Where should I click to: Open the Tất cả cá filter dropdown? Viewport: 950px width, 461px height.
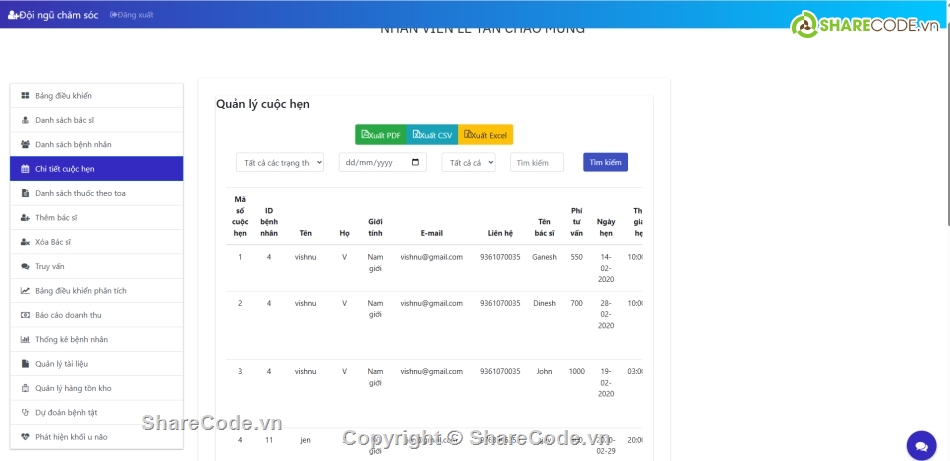(468, 162)
